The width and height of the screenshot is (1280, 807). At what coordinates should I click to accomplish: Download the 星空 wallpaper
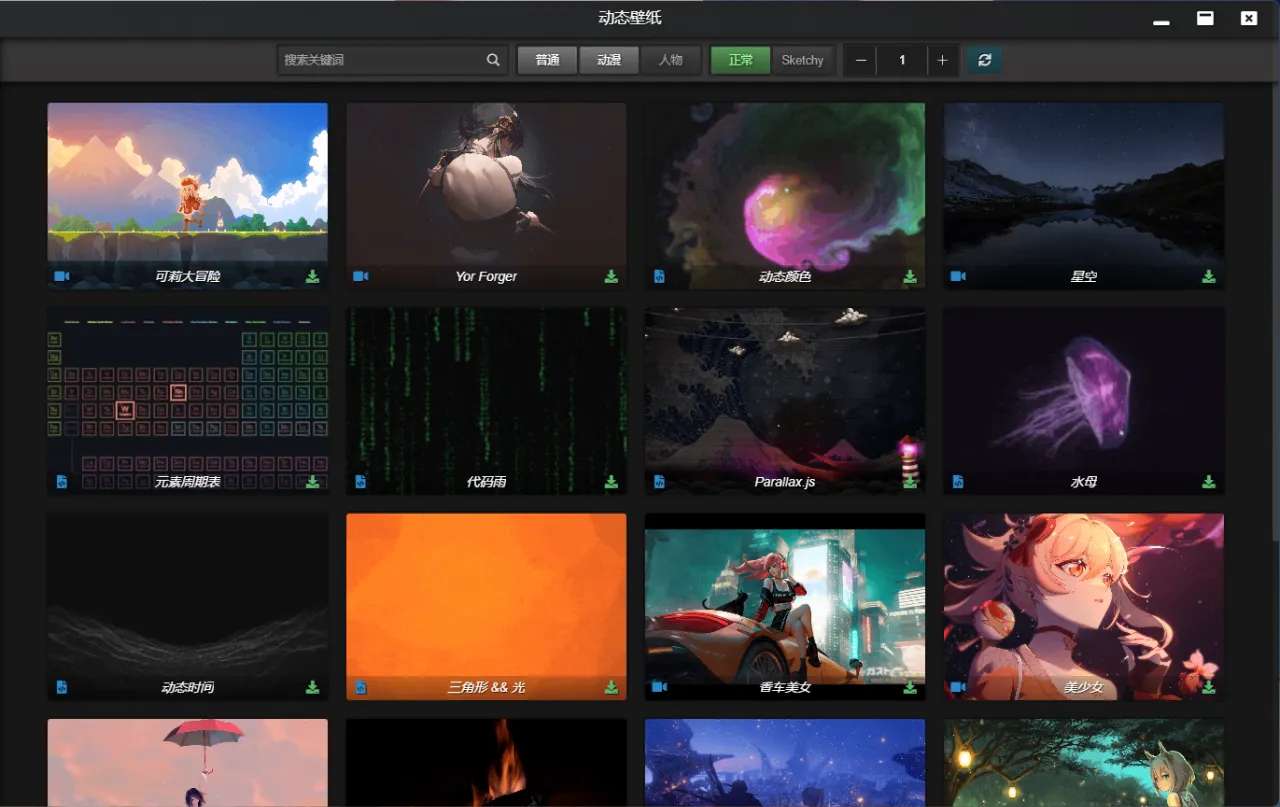[1209, 276]
